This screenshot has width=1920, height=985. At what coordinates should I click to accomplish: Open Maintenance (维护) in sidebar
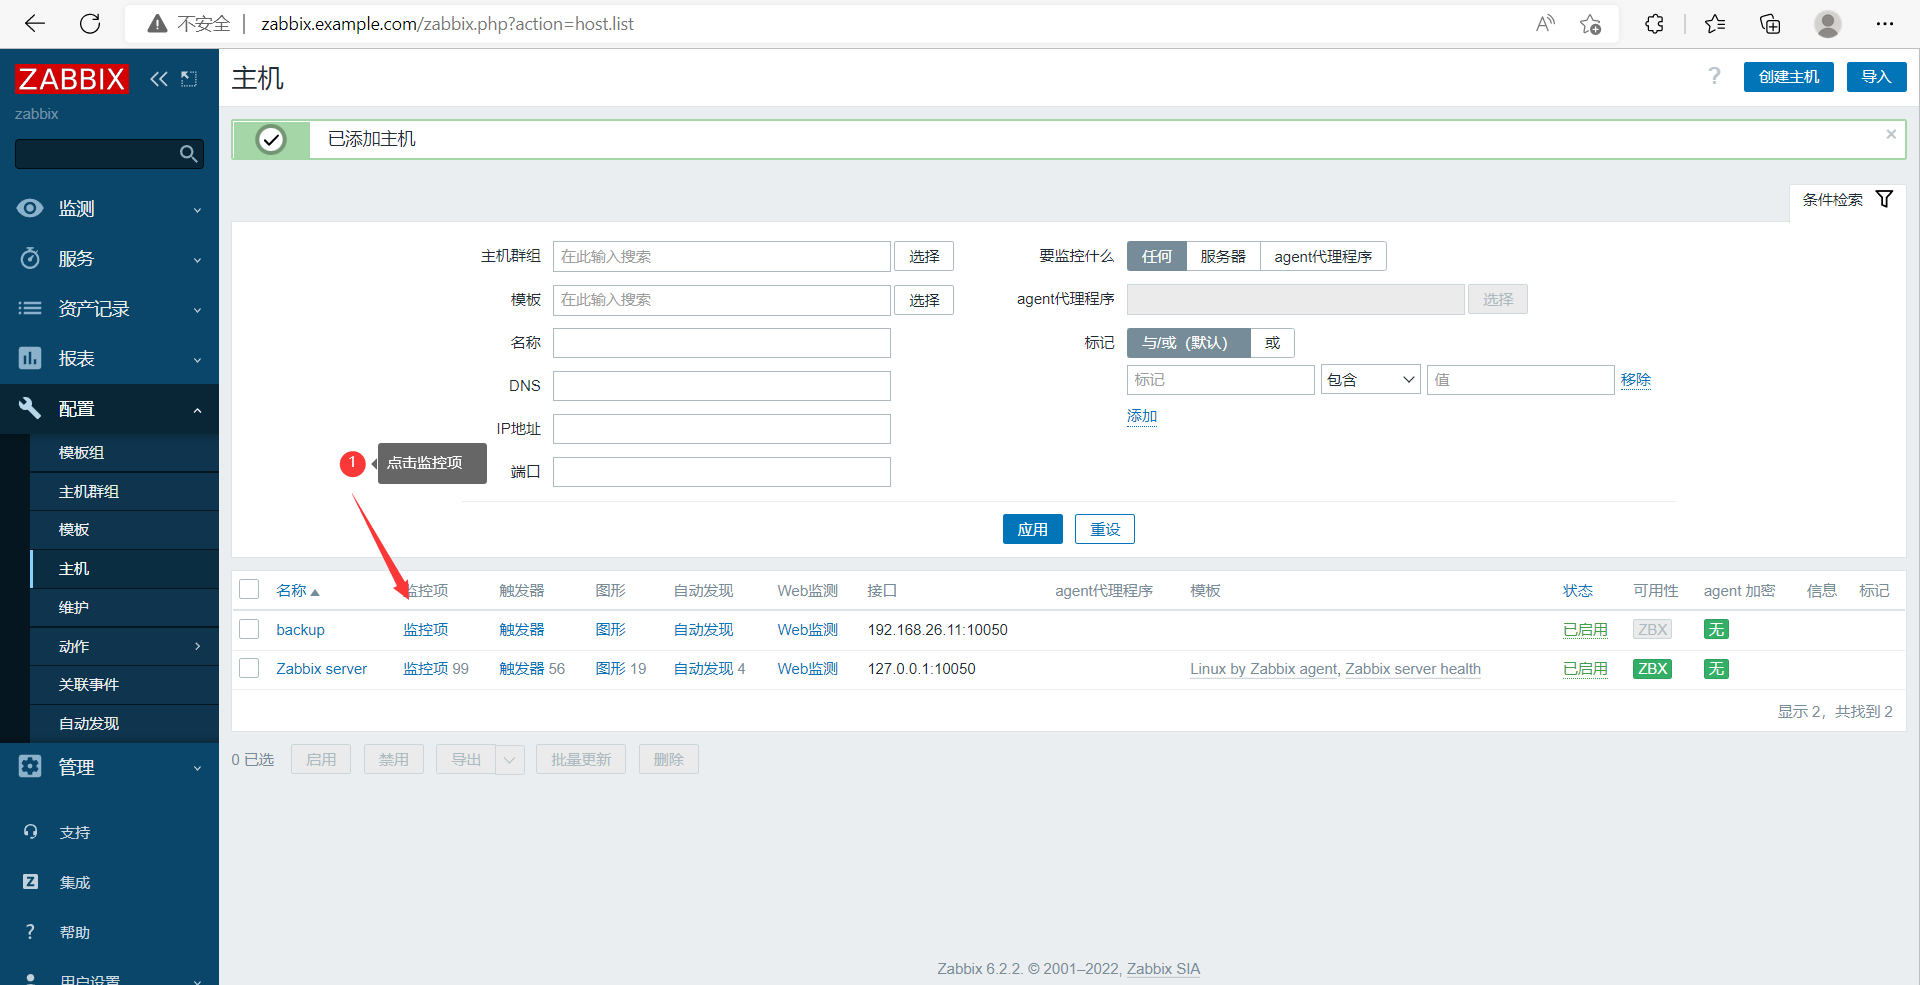[x=124, y=607]
